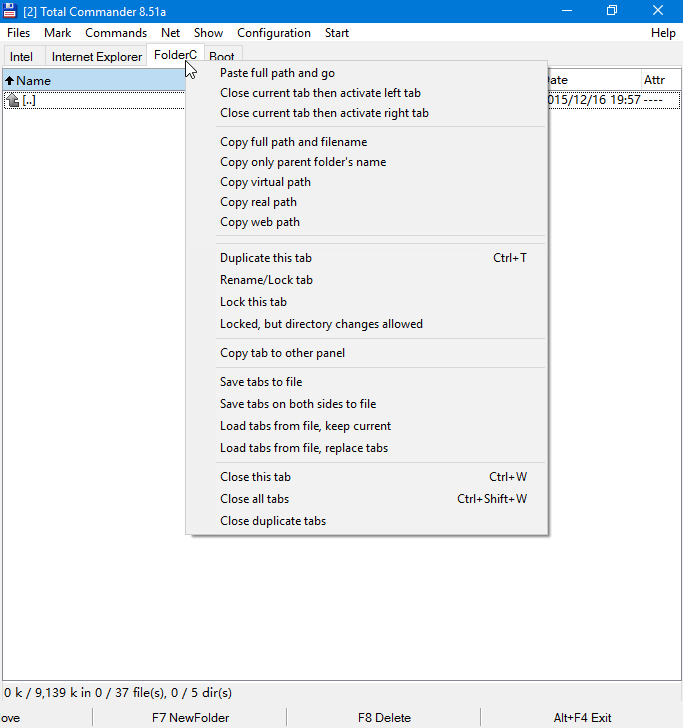
Task: Click the Name column header
Action: tap(94, 80)
